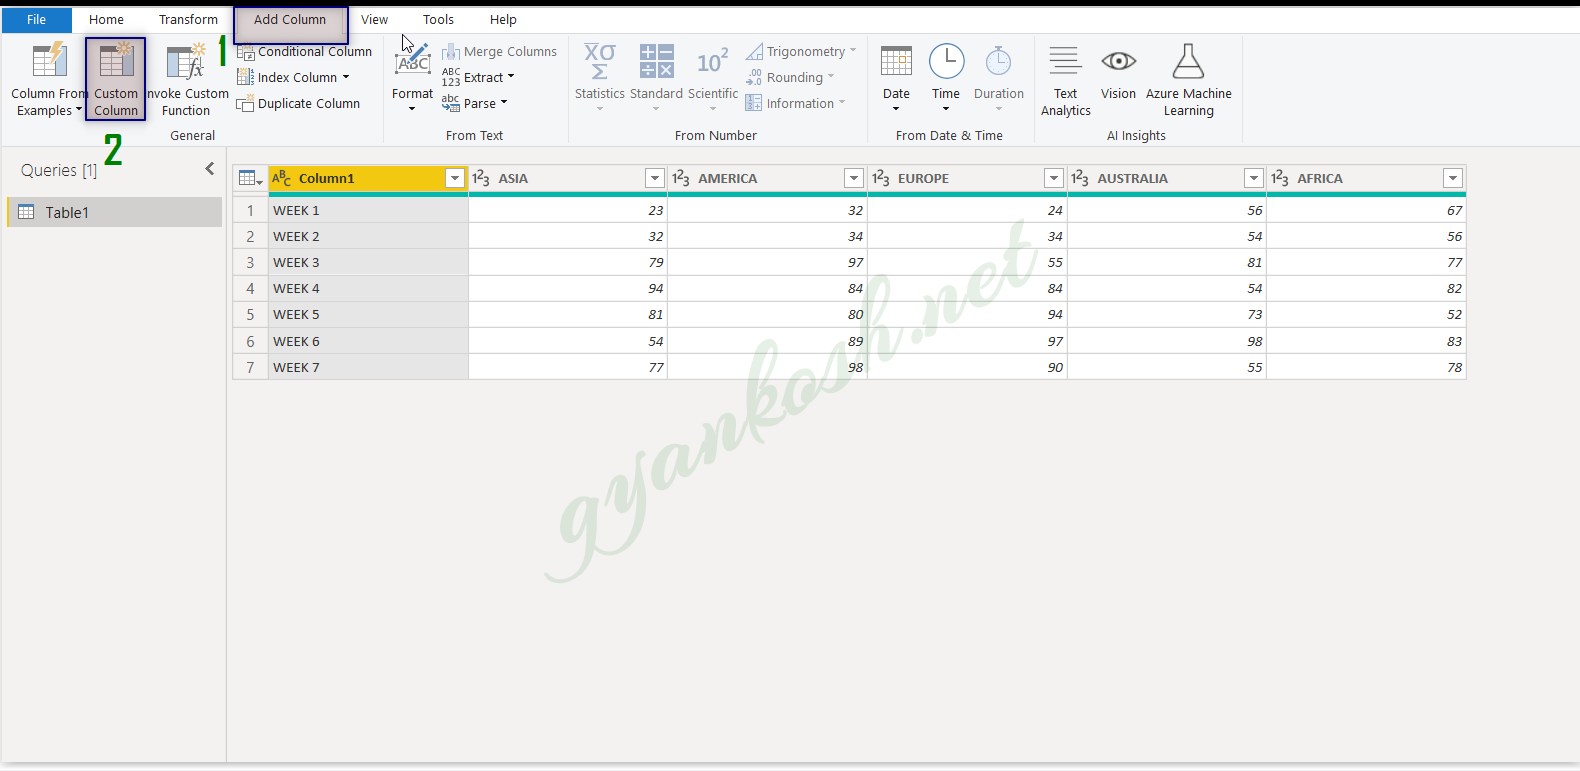Screen dimensions: 1580x771
Task: Open the AMERICA column filter dropdown
Action: (x=854, y=178)
